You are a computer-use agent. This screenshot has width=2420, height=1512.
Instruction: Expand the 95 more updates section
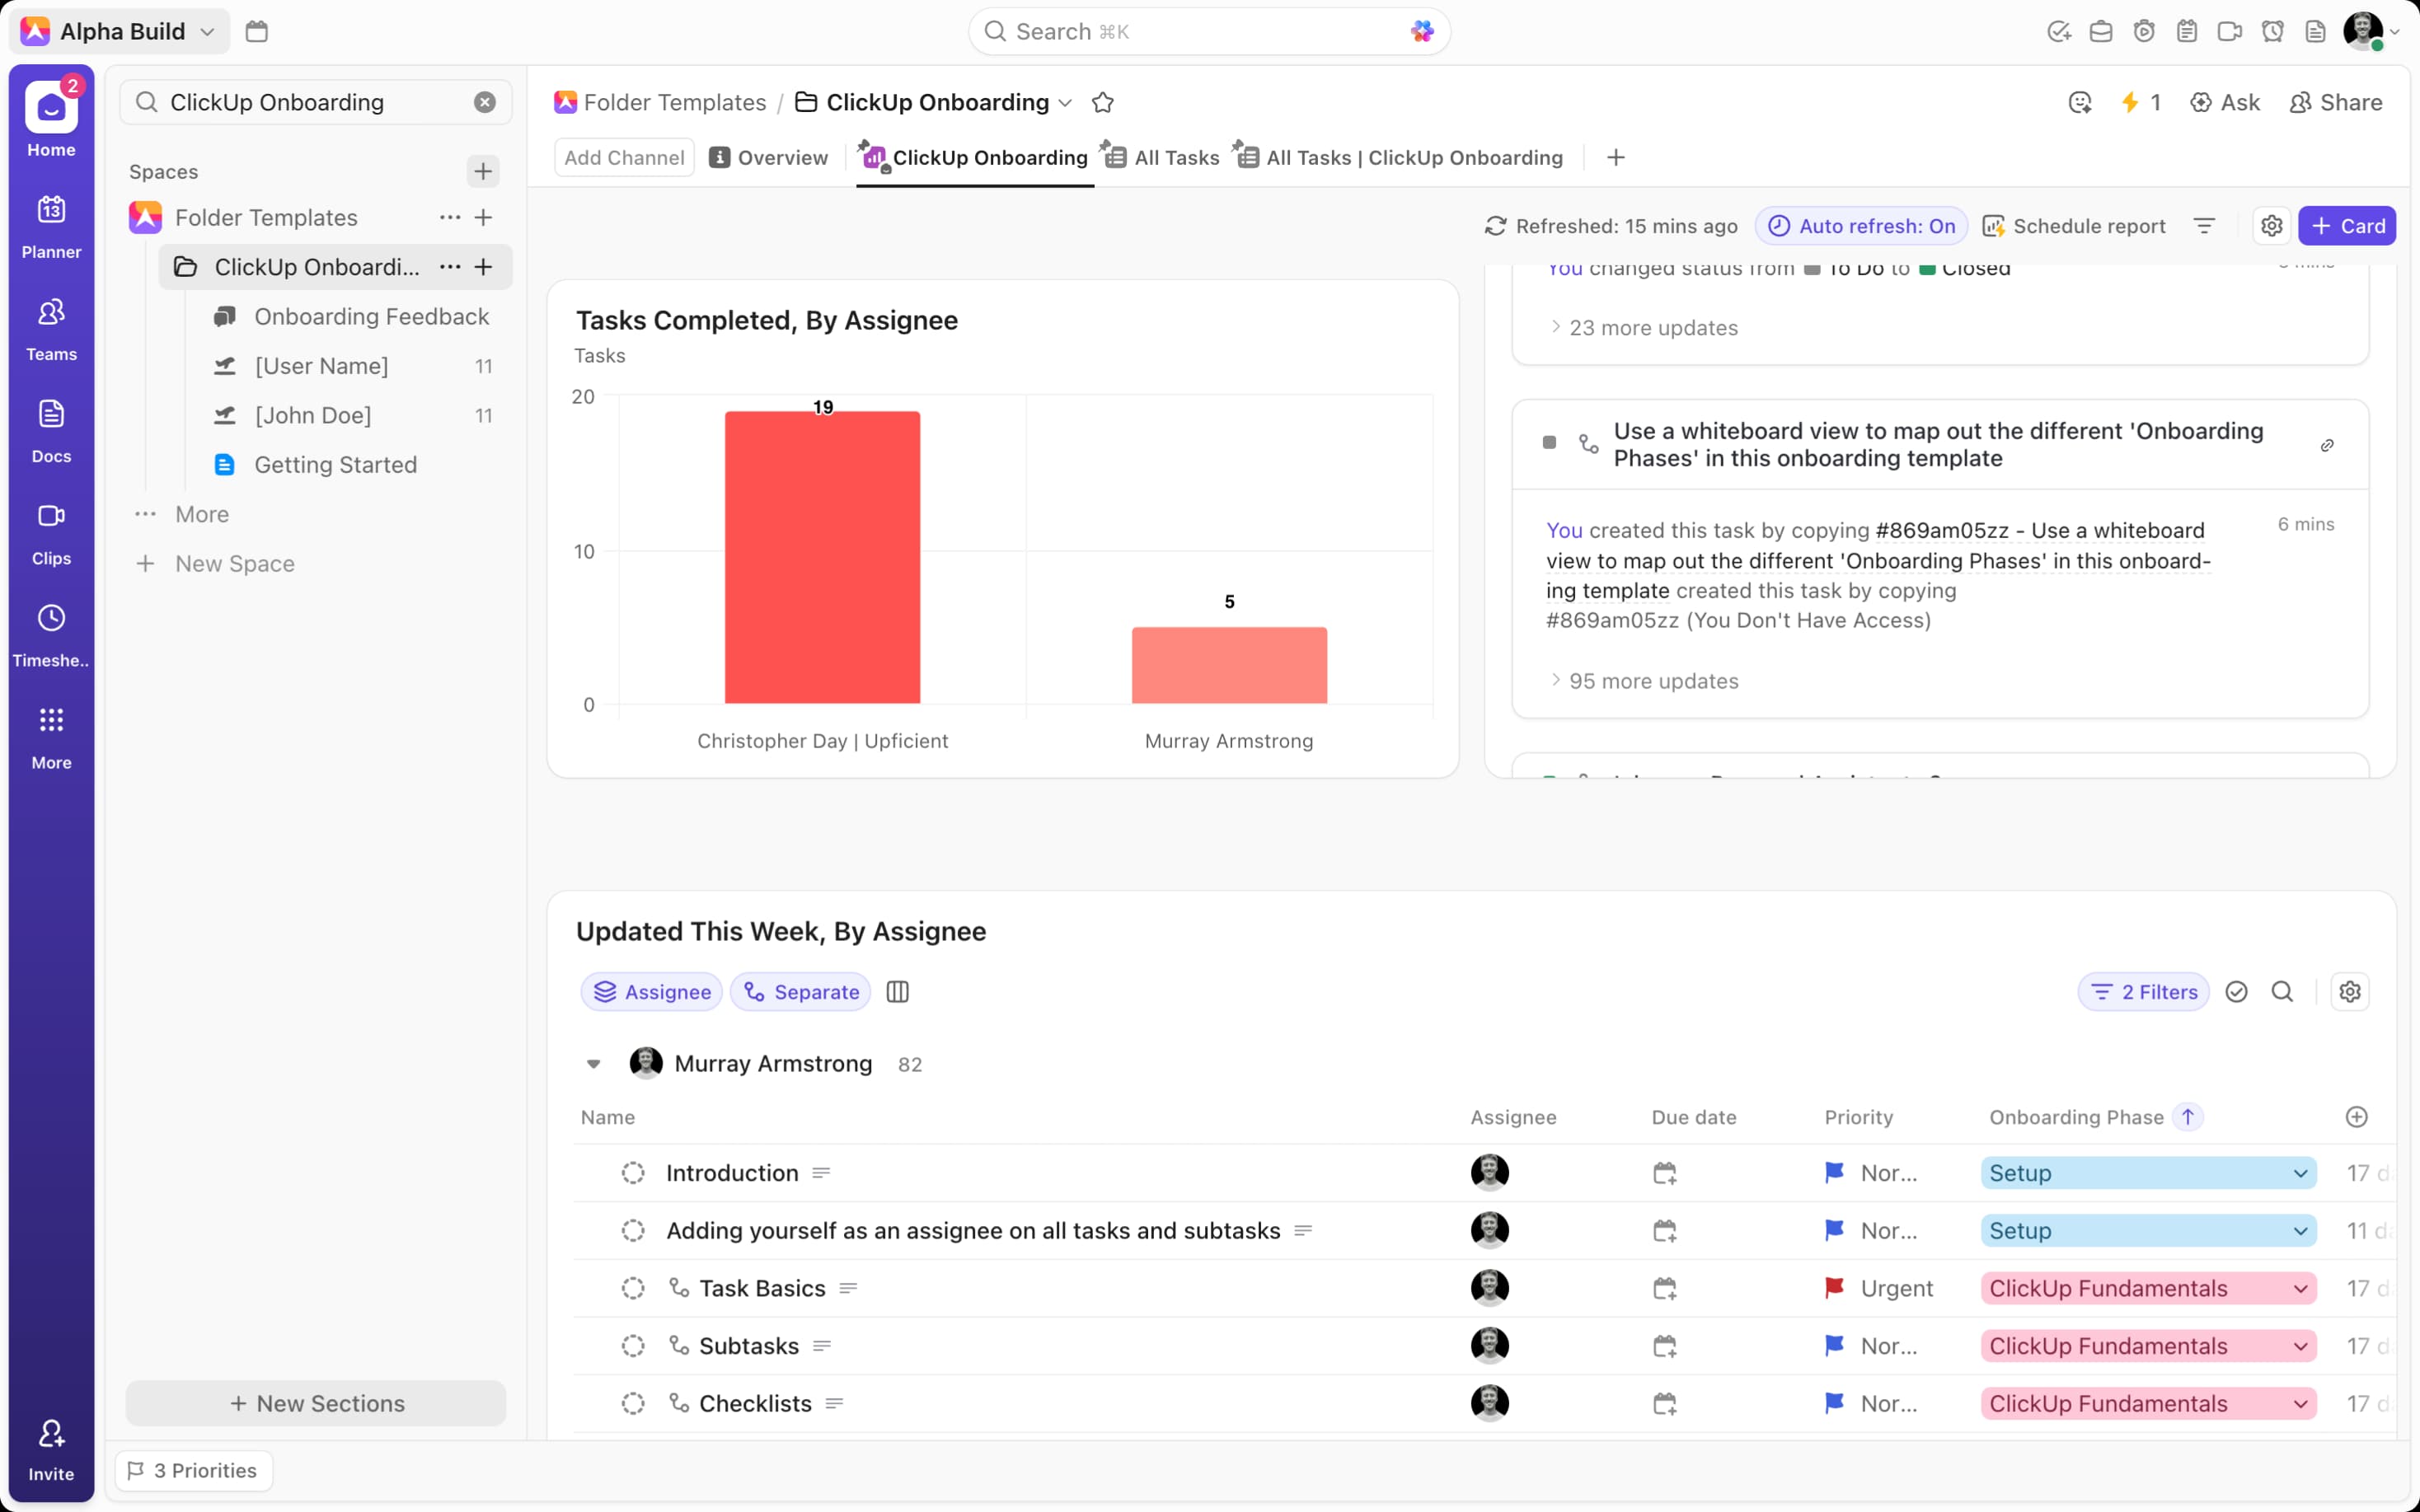(1652, 681)
